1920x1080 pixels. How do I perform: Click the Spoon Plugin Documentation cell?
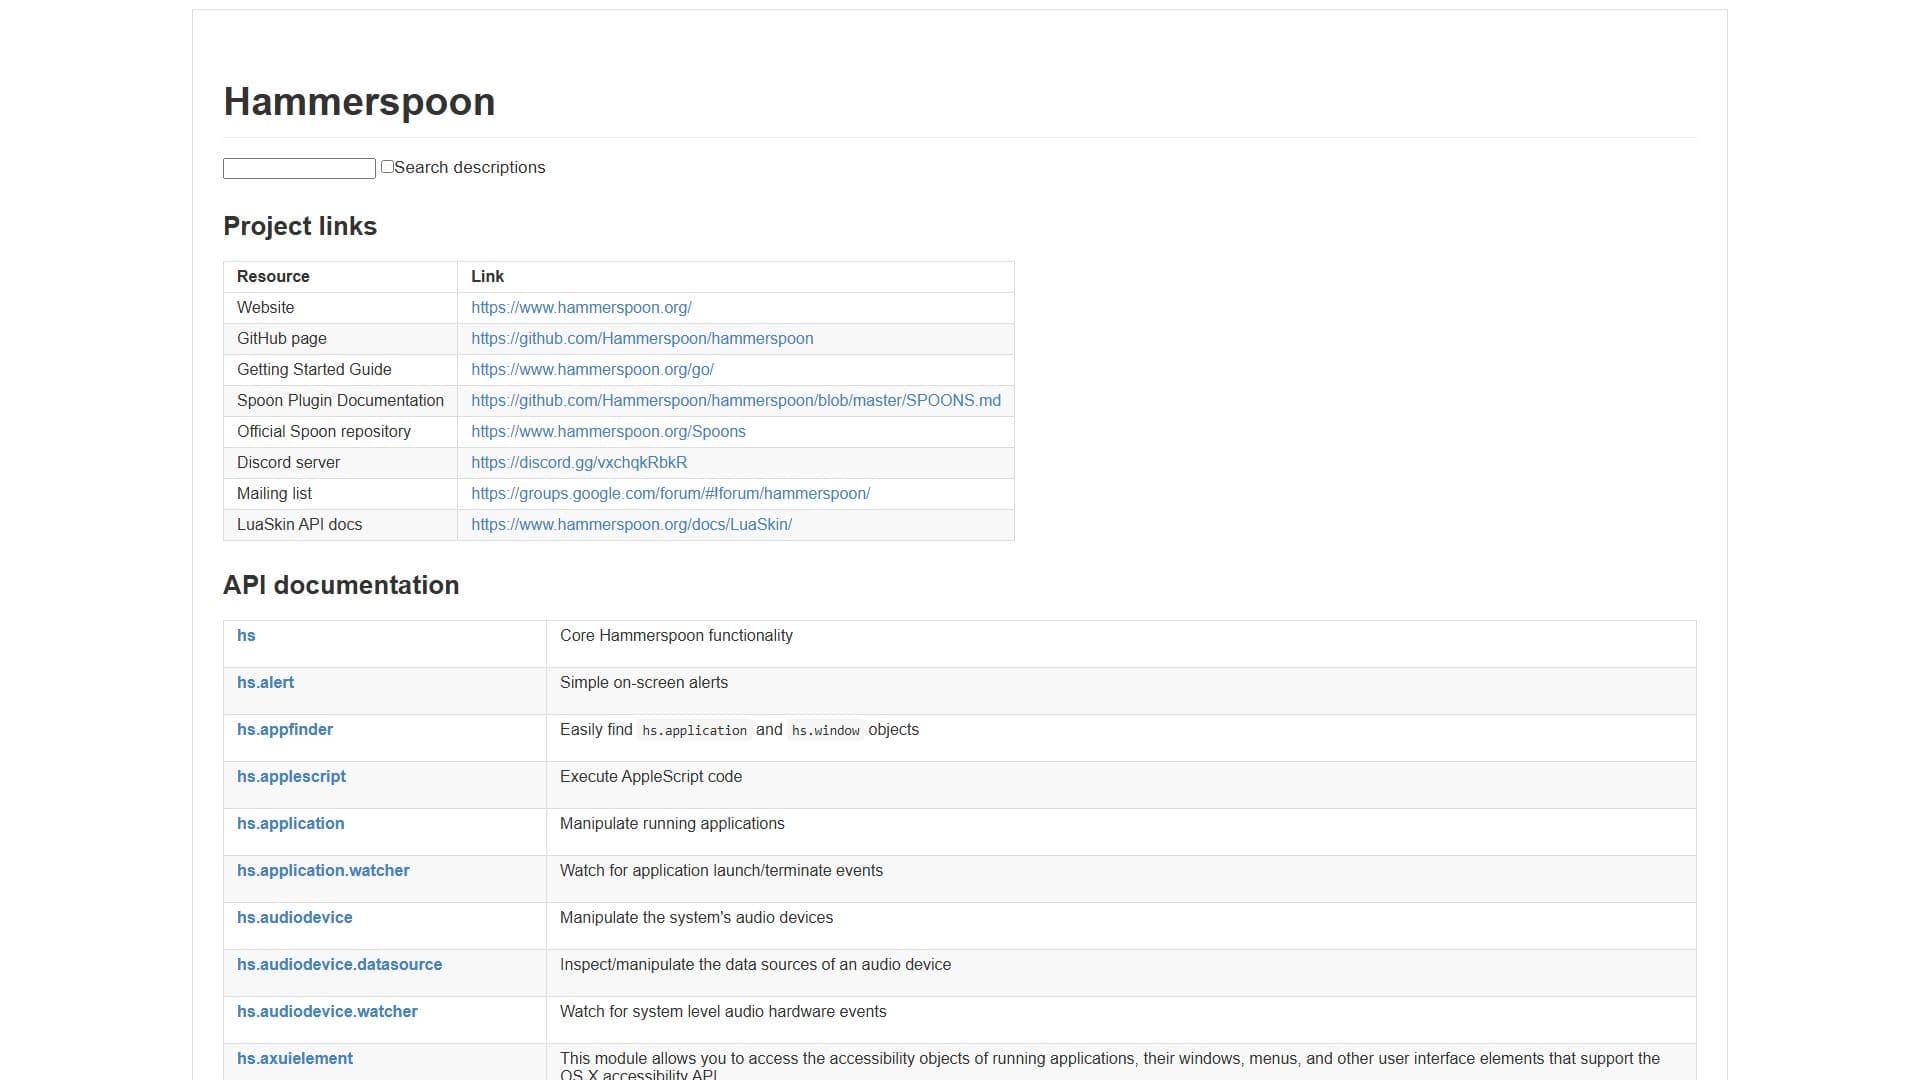(340, 401)
